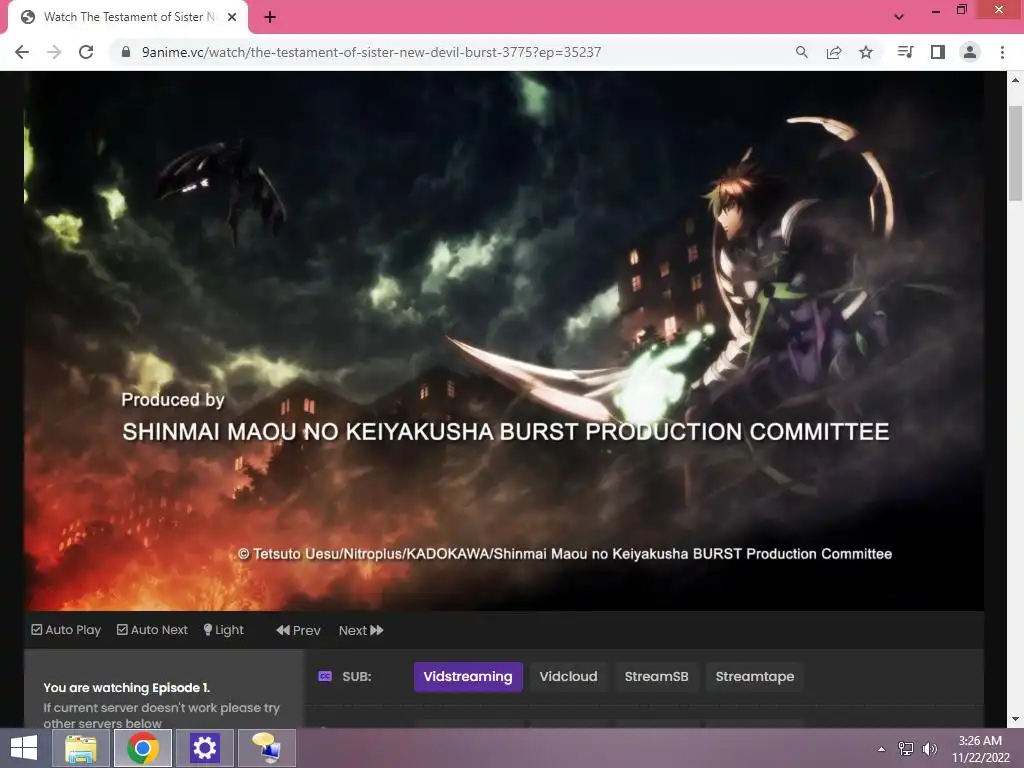Viewport: 1024px width, 768px height.
Task: Switch to the StreamSB server
Action: coord(656,677)
